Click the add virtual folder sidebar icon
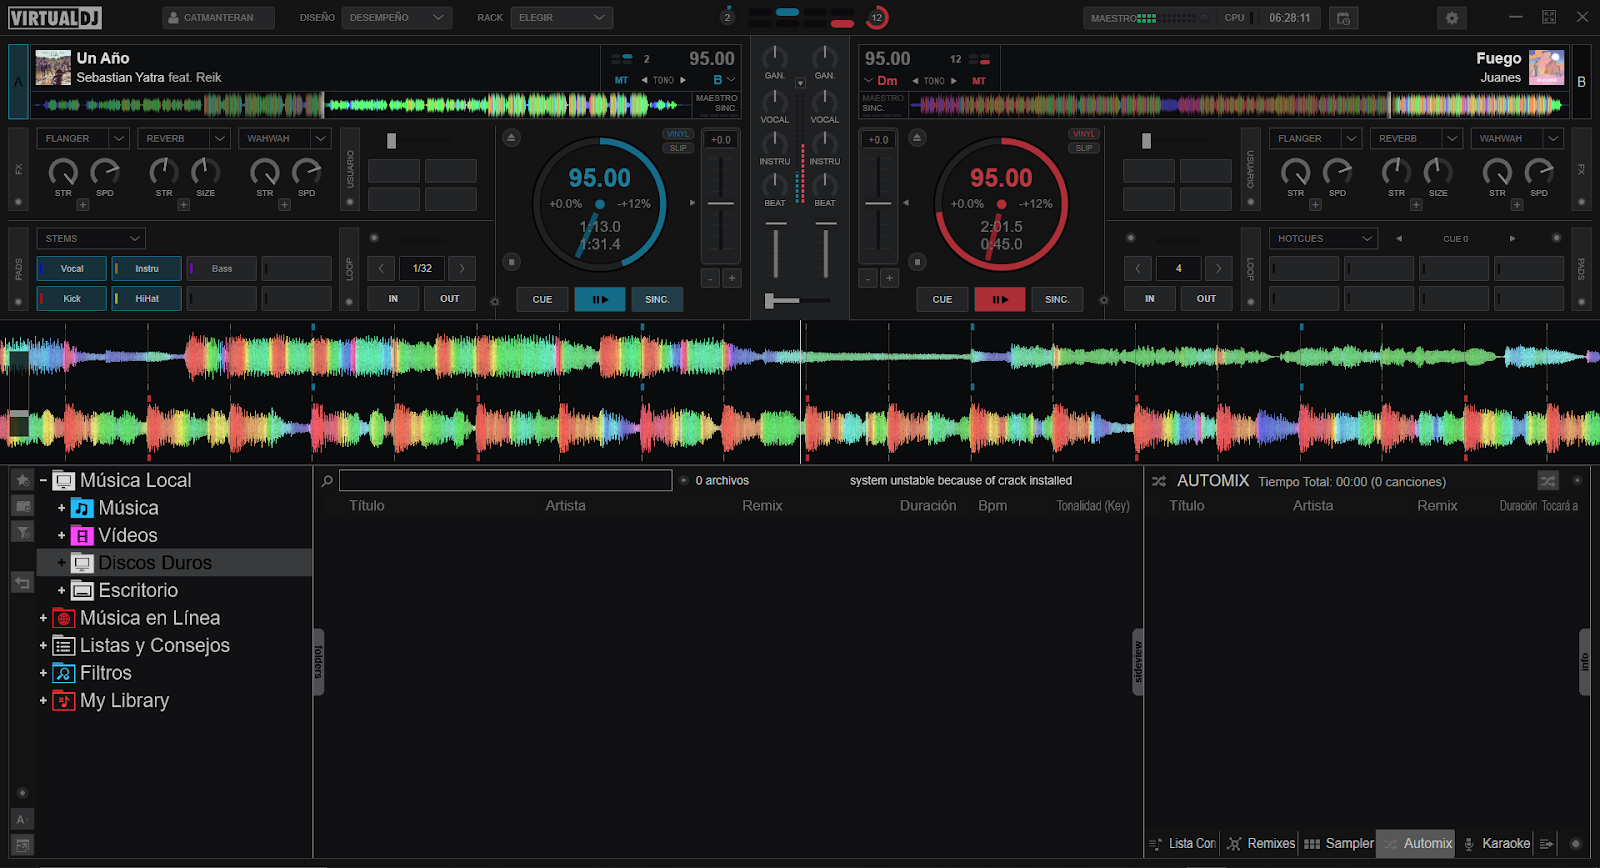Viewport: 1600px width, 868px height. [x=22, y=506]
